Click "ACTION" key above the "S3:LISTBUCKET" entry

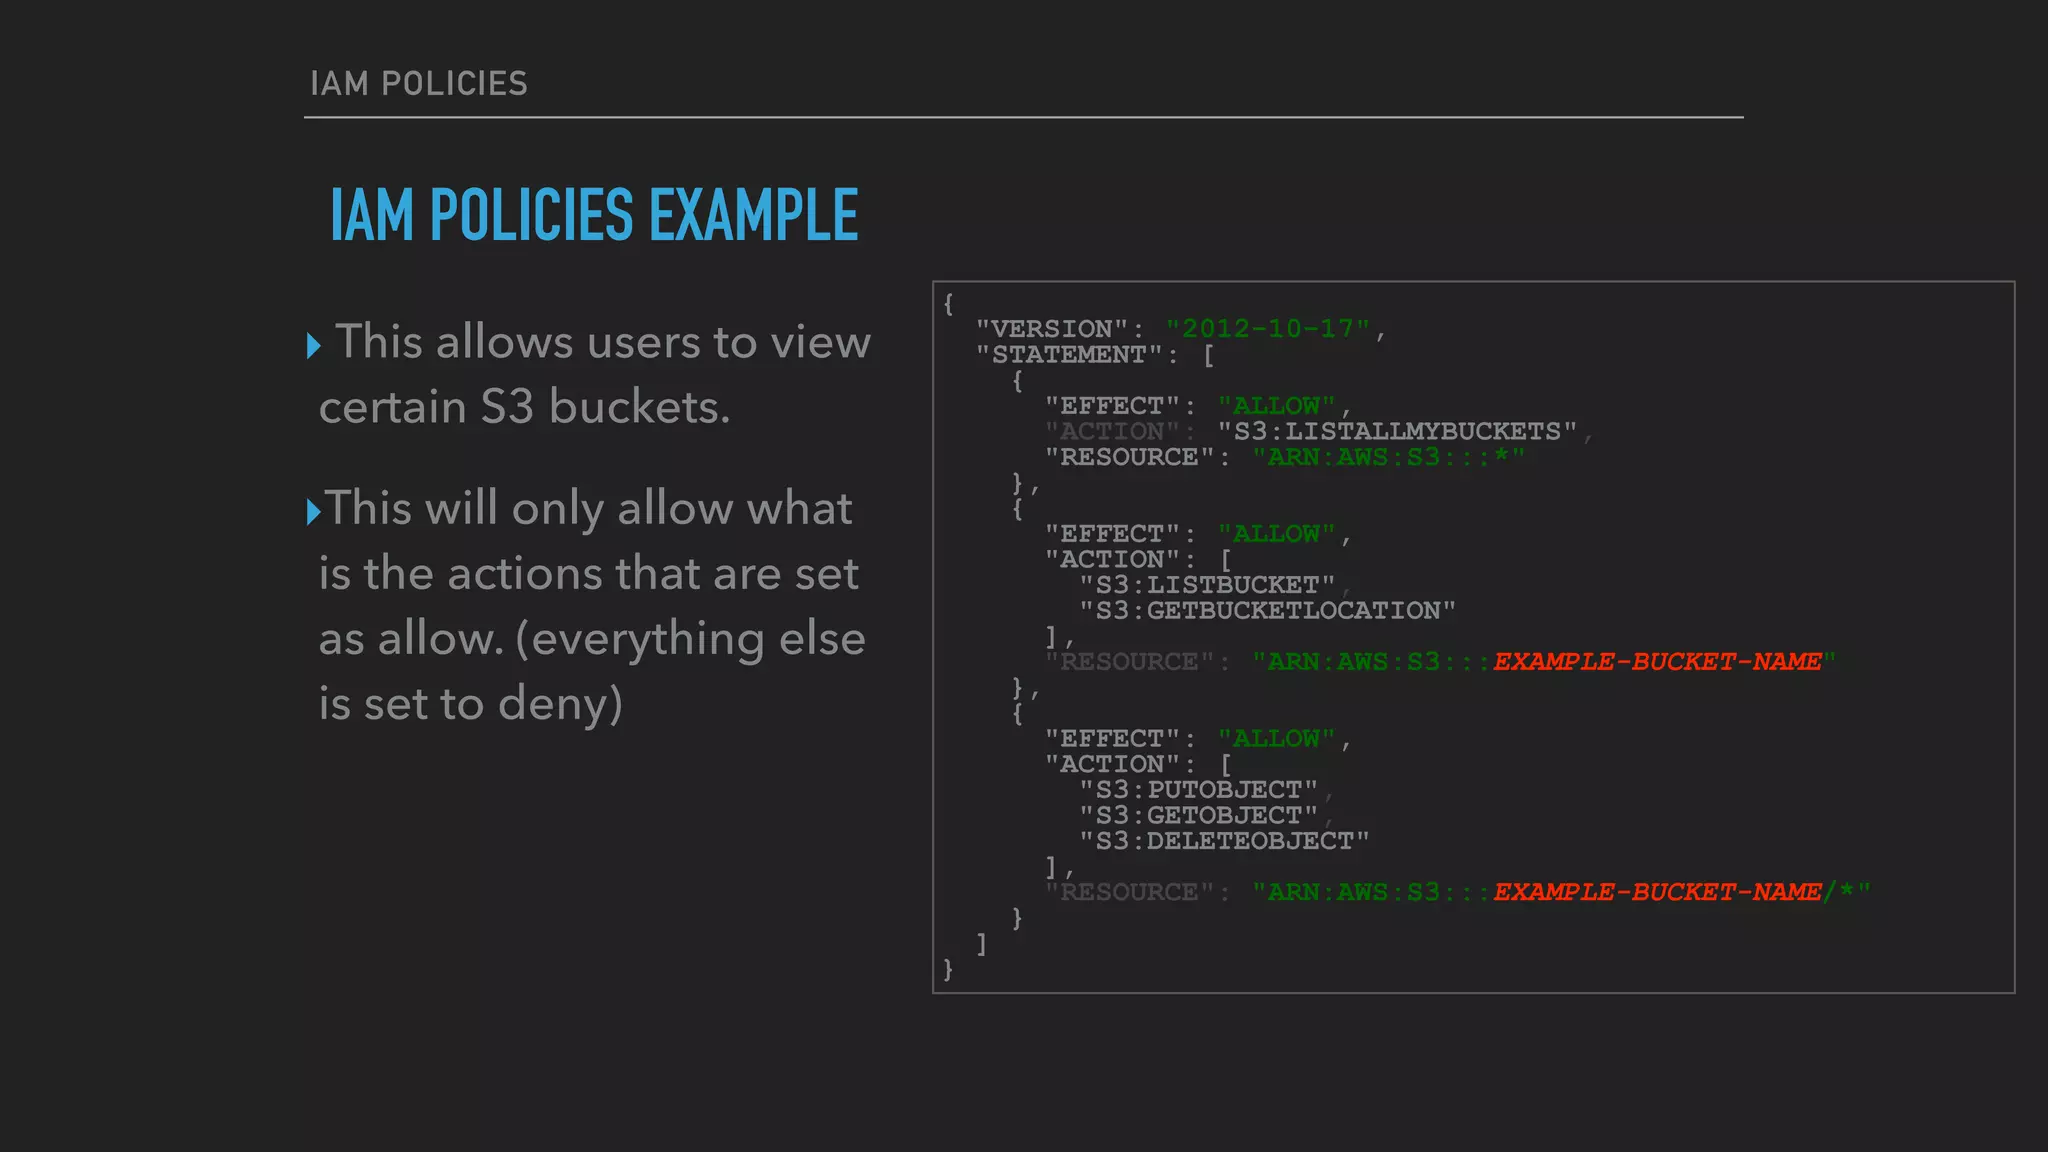1112,560
